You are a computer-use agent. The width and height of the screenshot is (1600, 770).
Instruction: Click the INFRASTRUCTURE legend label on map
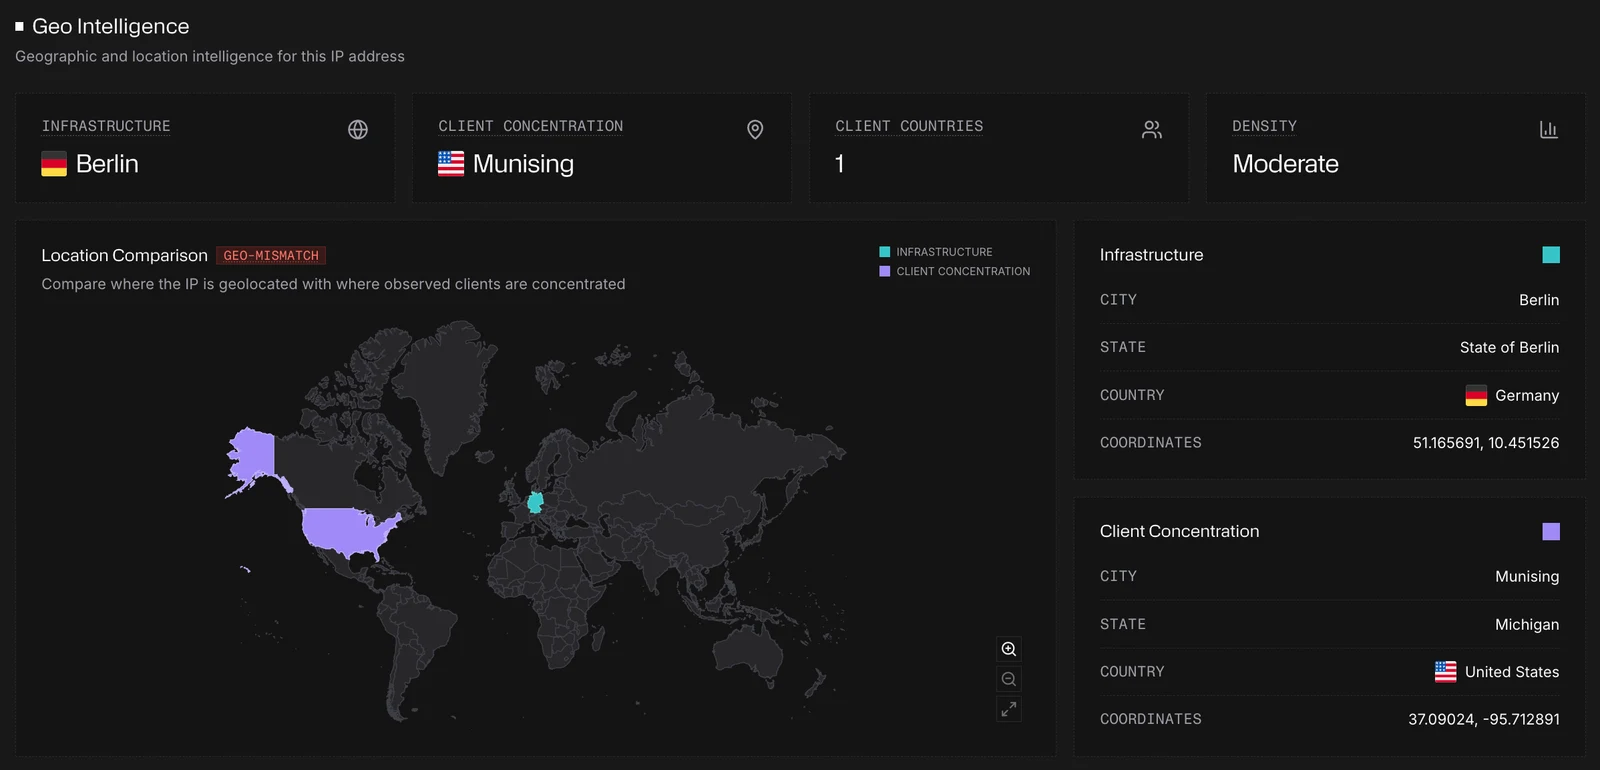[944, 252]
